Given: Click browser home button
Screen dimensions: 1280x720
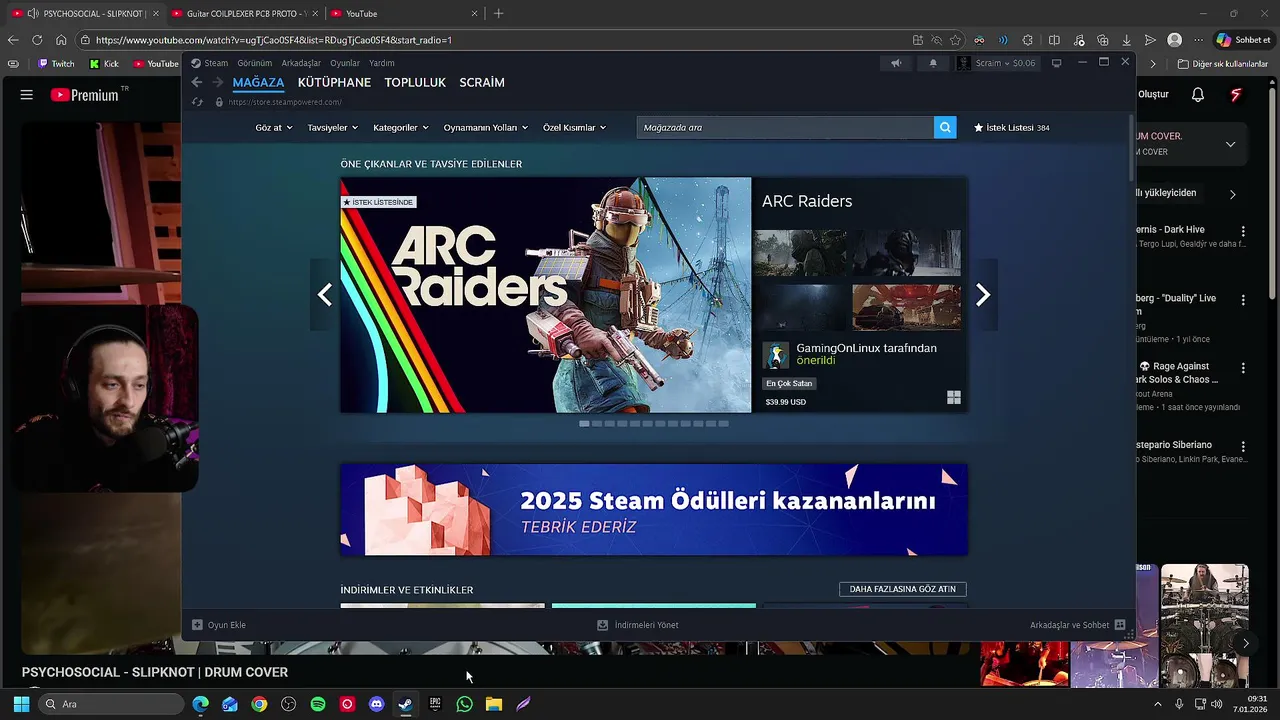Looking at the screenshot, I should [61, 40].
